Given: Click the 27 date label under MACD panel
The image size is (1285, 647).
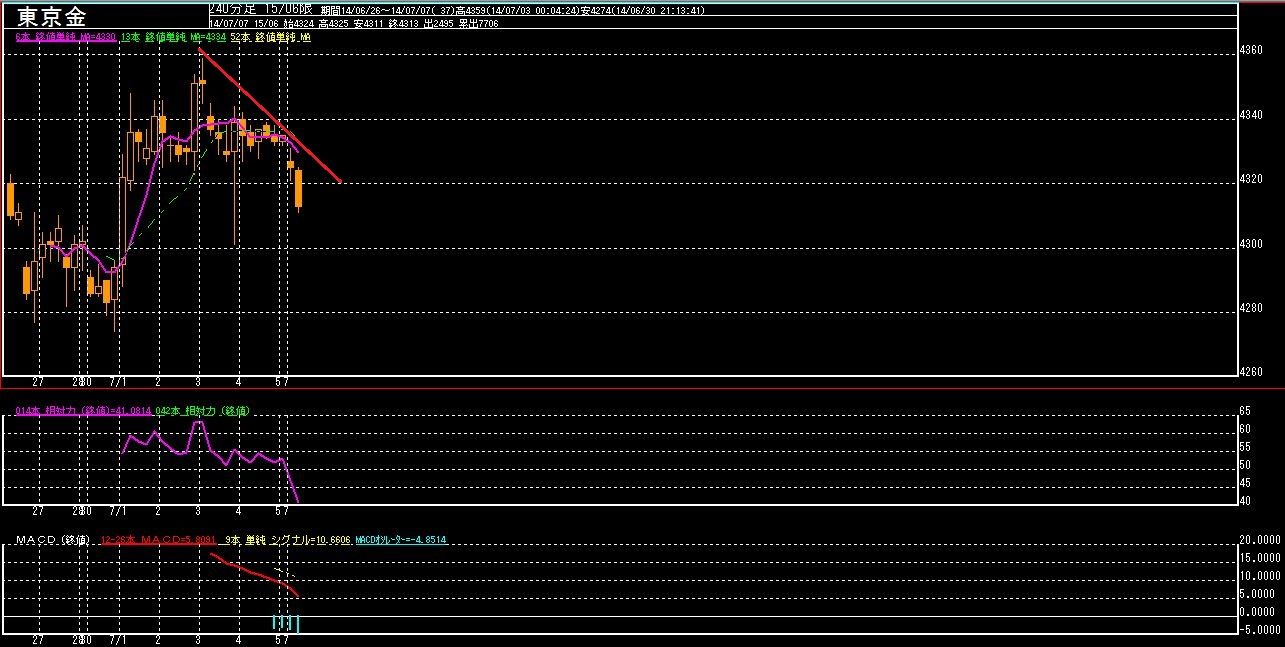Looking at the screenshot, I should pyautogui.click(x=38, y=640).
